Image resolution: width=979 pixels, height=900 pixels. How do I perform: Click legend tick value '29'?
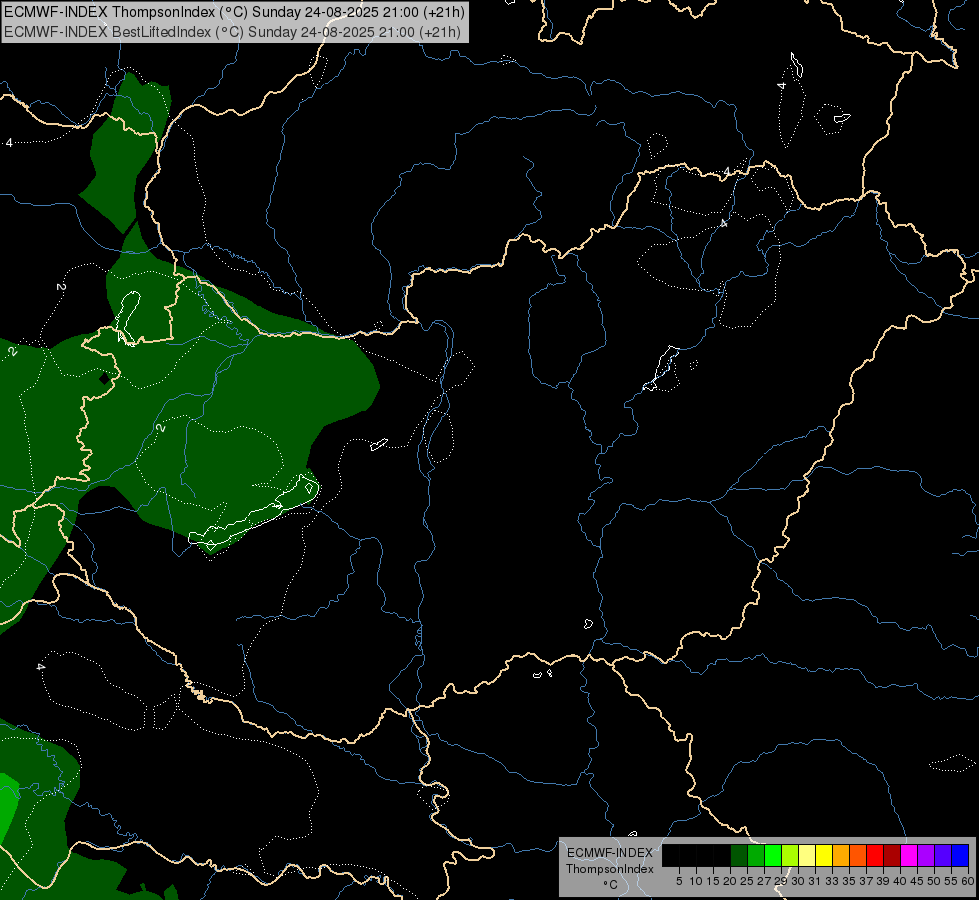pos(781,881)
